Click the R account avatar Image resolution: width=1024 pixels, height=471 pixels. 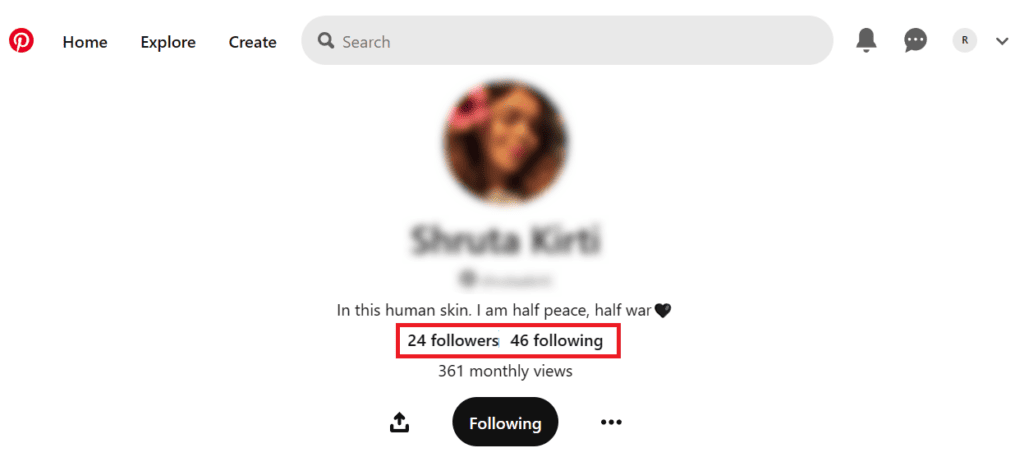(965, 41)
